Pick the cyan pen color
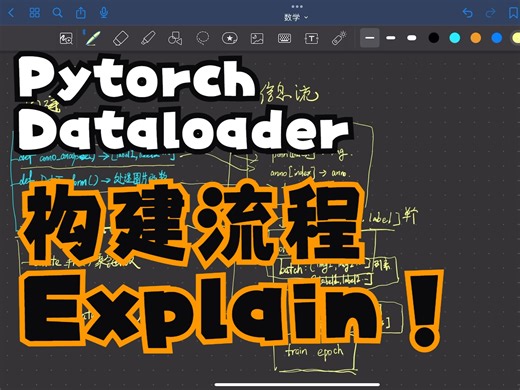Viewport: 520px width, 390px height. [455, 38]
